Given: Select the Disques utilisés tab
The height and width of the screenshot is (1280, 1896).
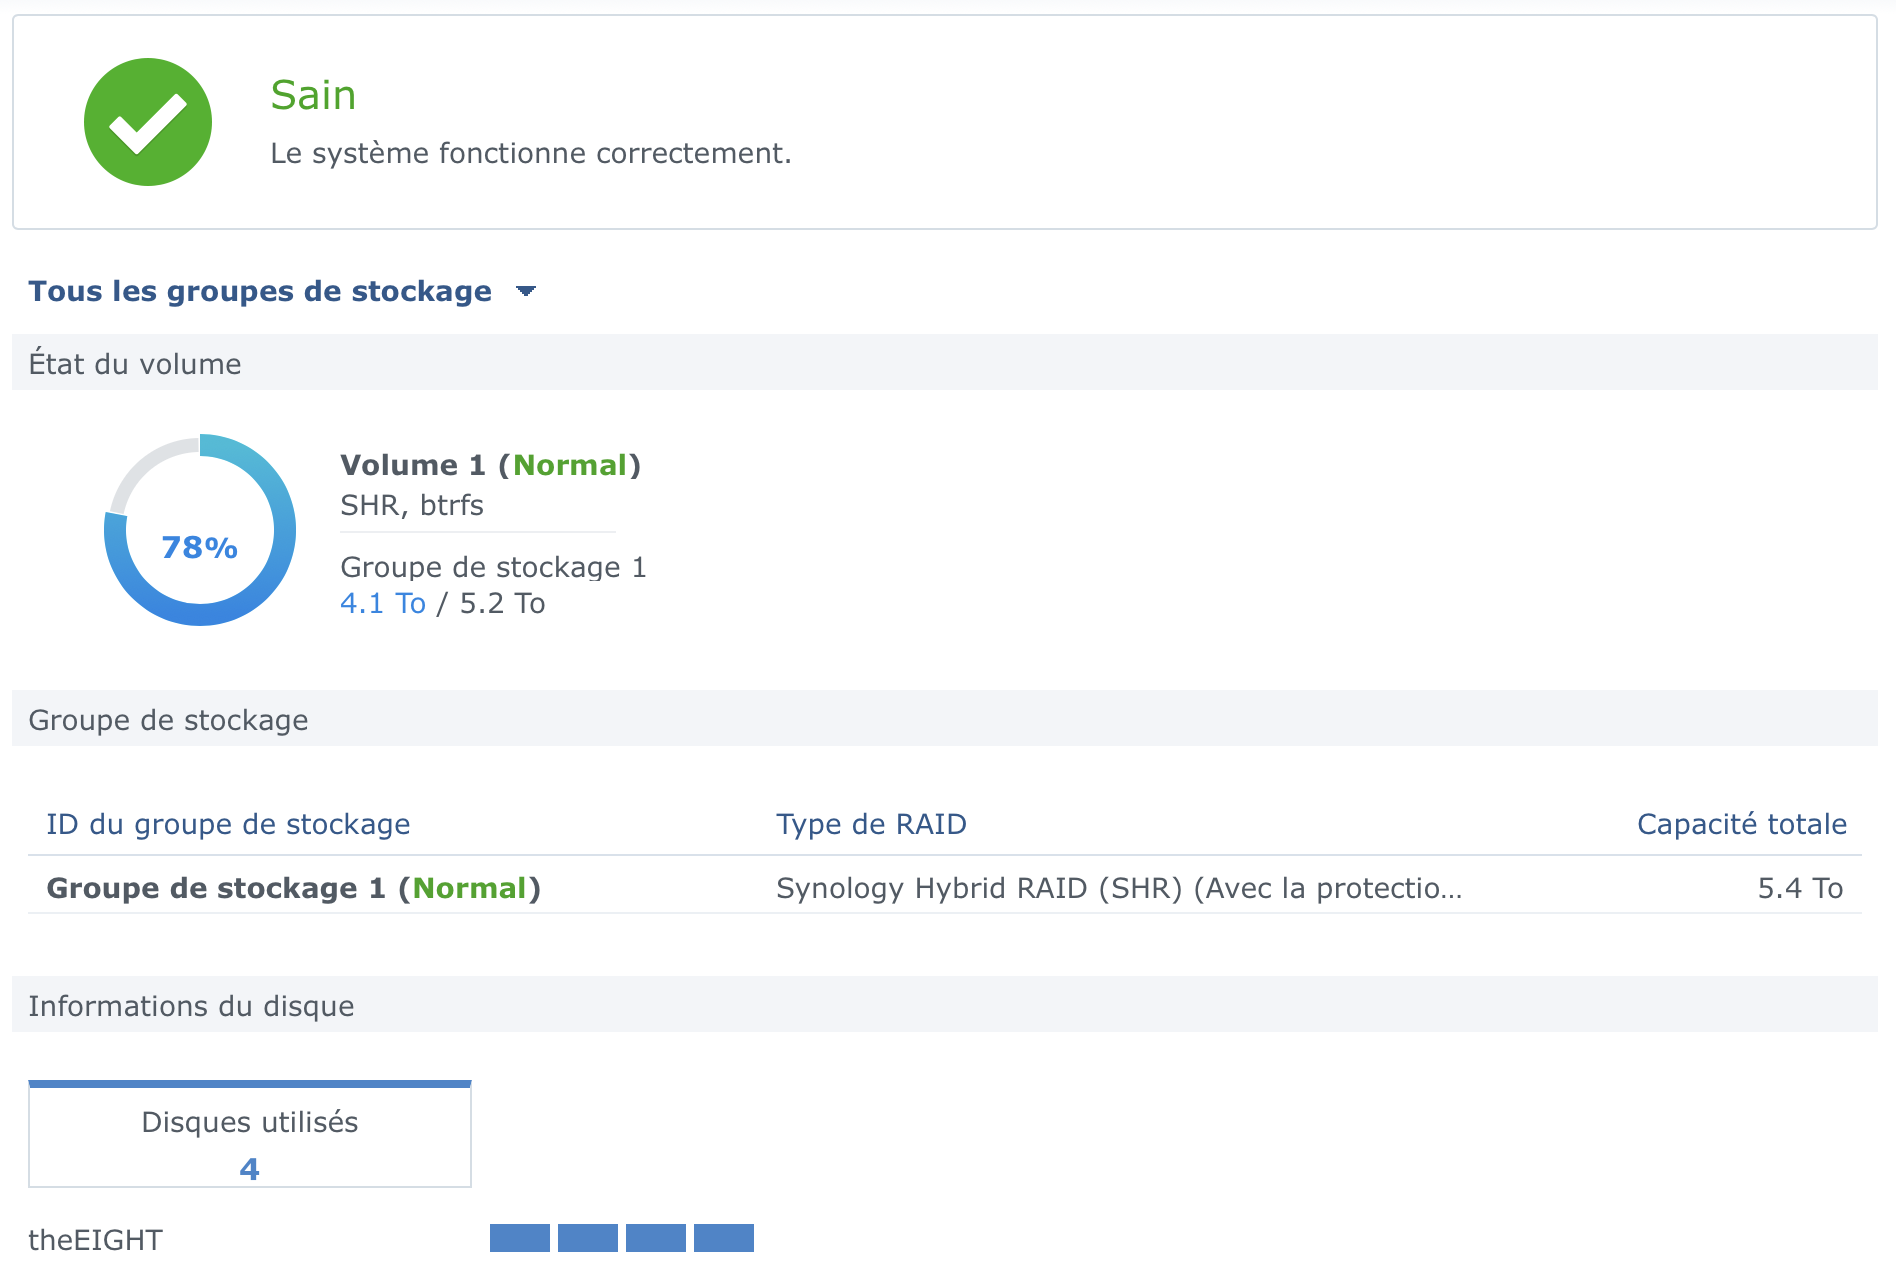Looking at the screenshot, I should point(250,1134).
